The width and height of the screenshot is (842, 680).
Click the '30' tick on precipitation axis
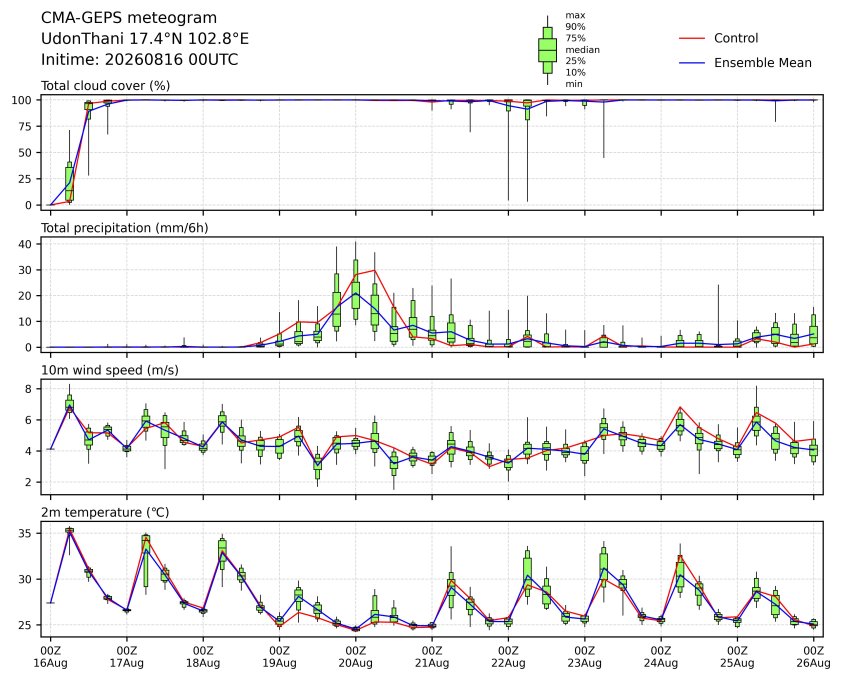click(25, 270)
